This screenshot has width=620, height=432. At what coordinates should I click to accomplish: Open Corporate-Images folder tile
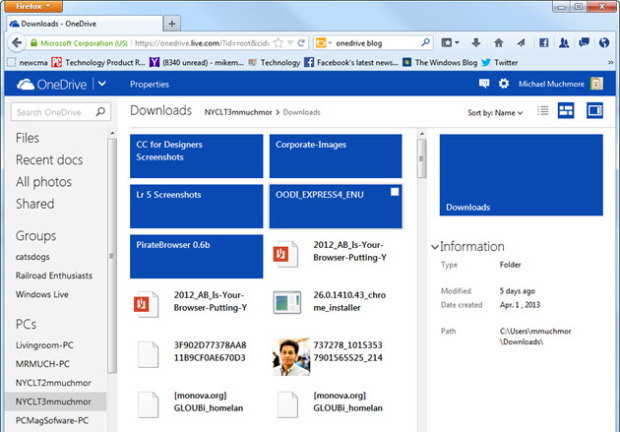[336, 156]
